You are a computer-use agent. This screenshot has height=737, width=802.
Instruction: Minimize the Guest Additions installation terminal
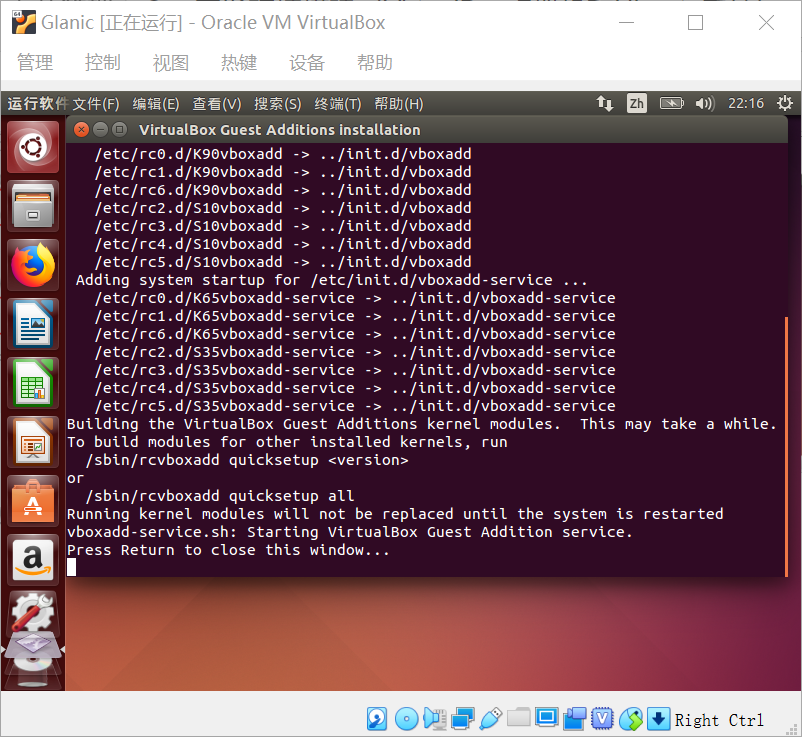click(x=100, y=129)
